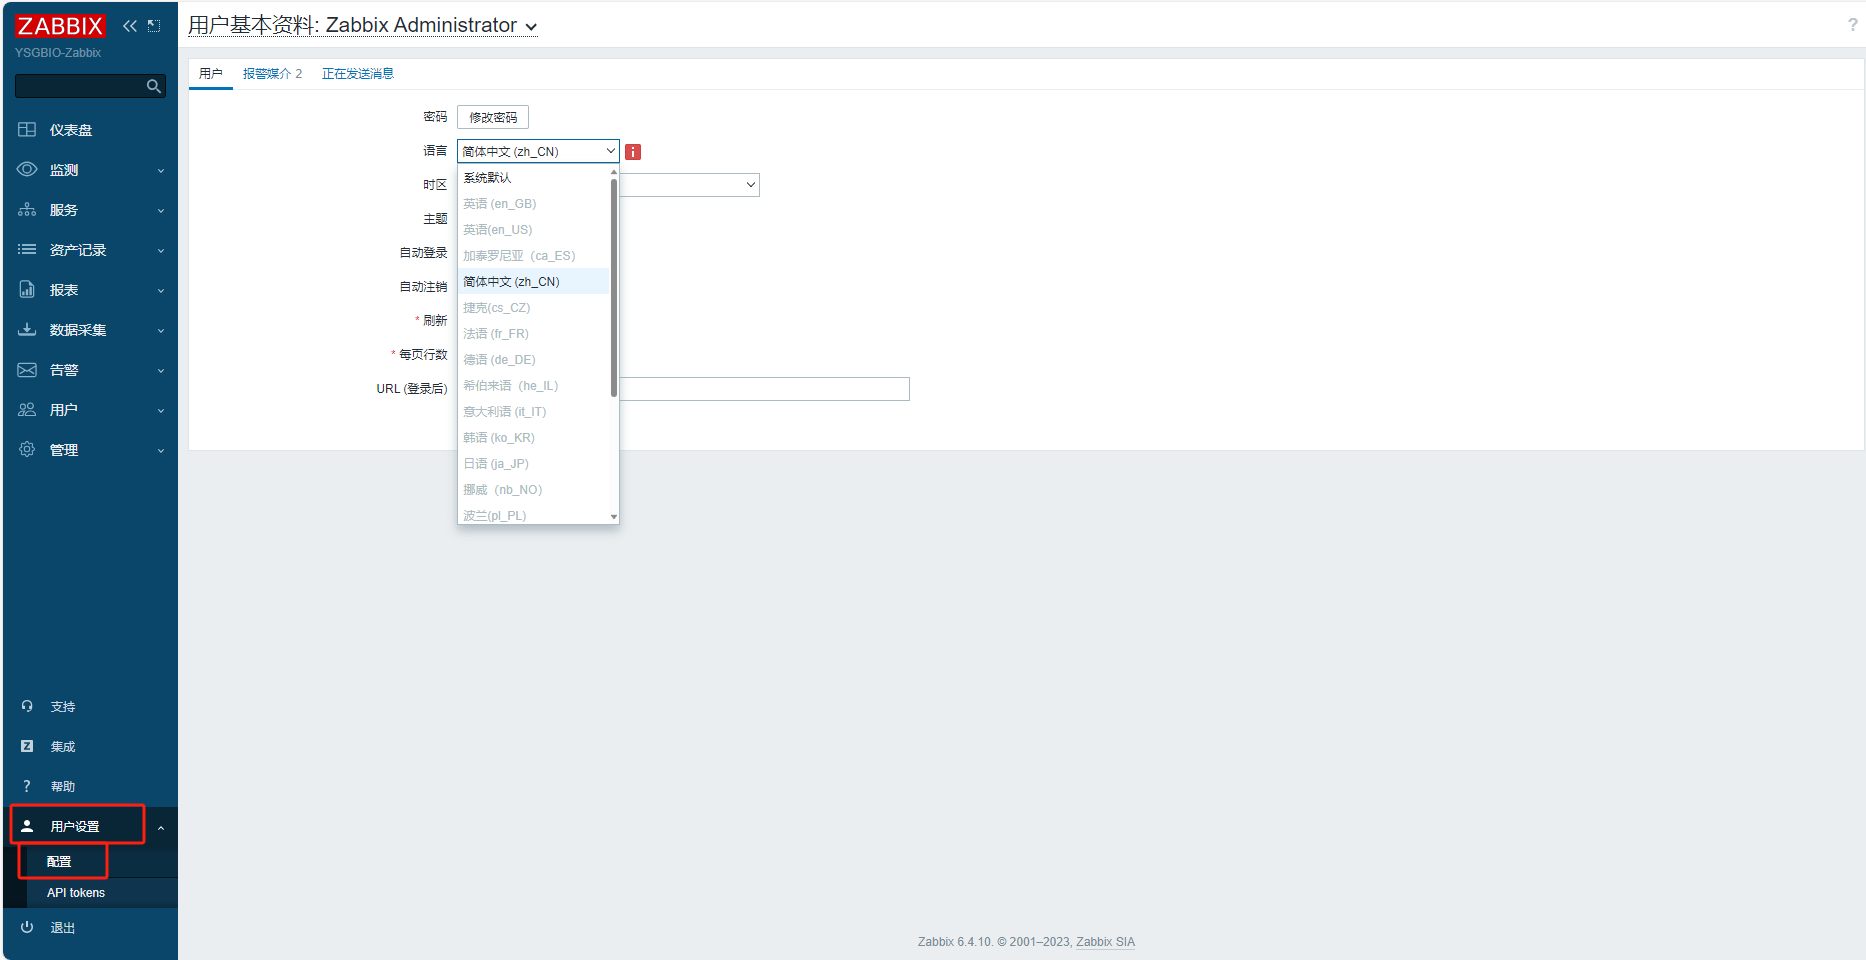Viewport: 1866px width, 960px height.
Task: Click the 服务 services icon
Action: tap(27, 210)
